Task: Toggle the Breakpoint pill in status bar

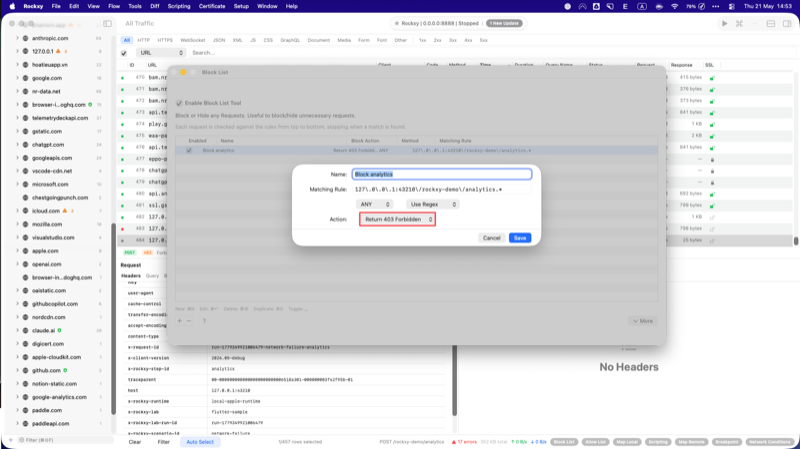Action: click(x=727, y=442)
